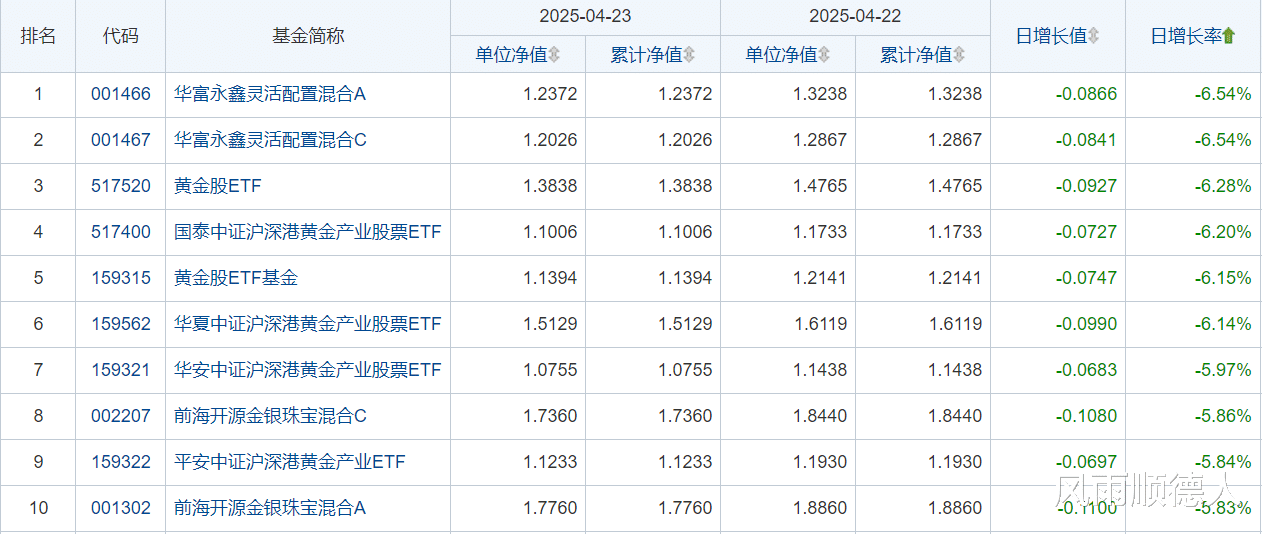Open 华富永鑫灵活配置混合A fund page
The image size is (1262, 534).
pos(270,94)
